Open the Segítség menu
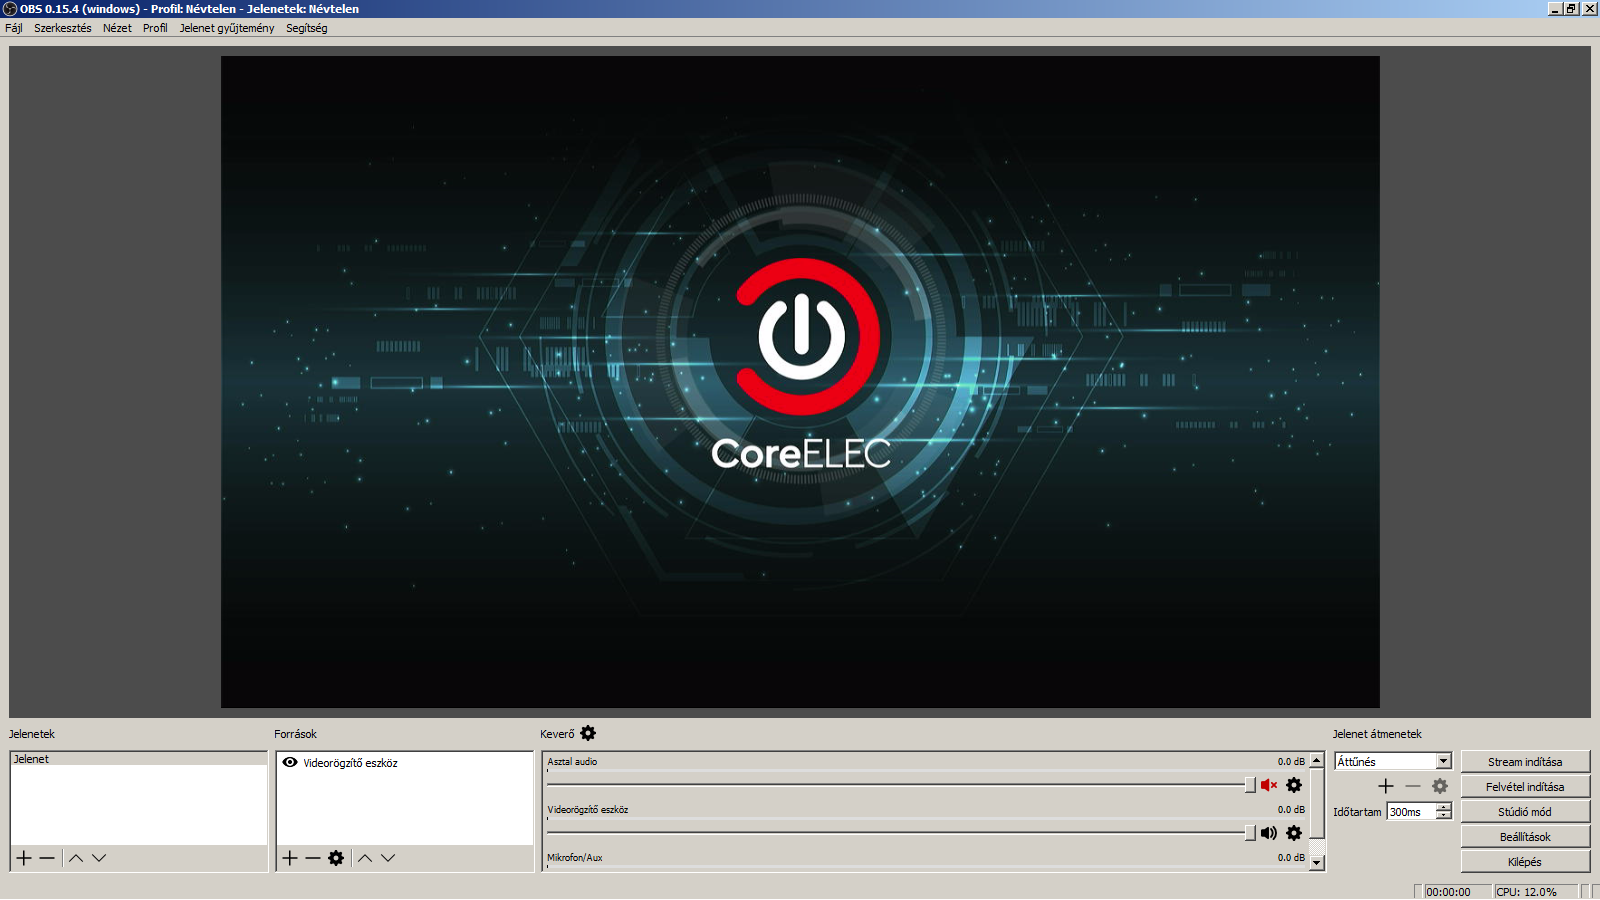The height and width of the screenshot is (900, 1600). (x=307, y=28)
